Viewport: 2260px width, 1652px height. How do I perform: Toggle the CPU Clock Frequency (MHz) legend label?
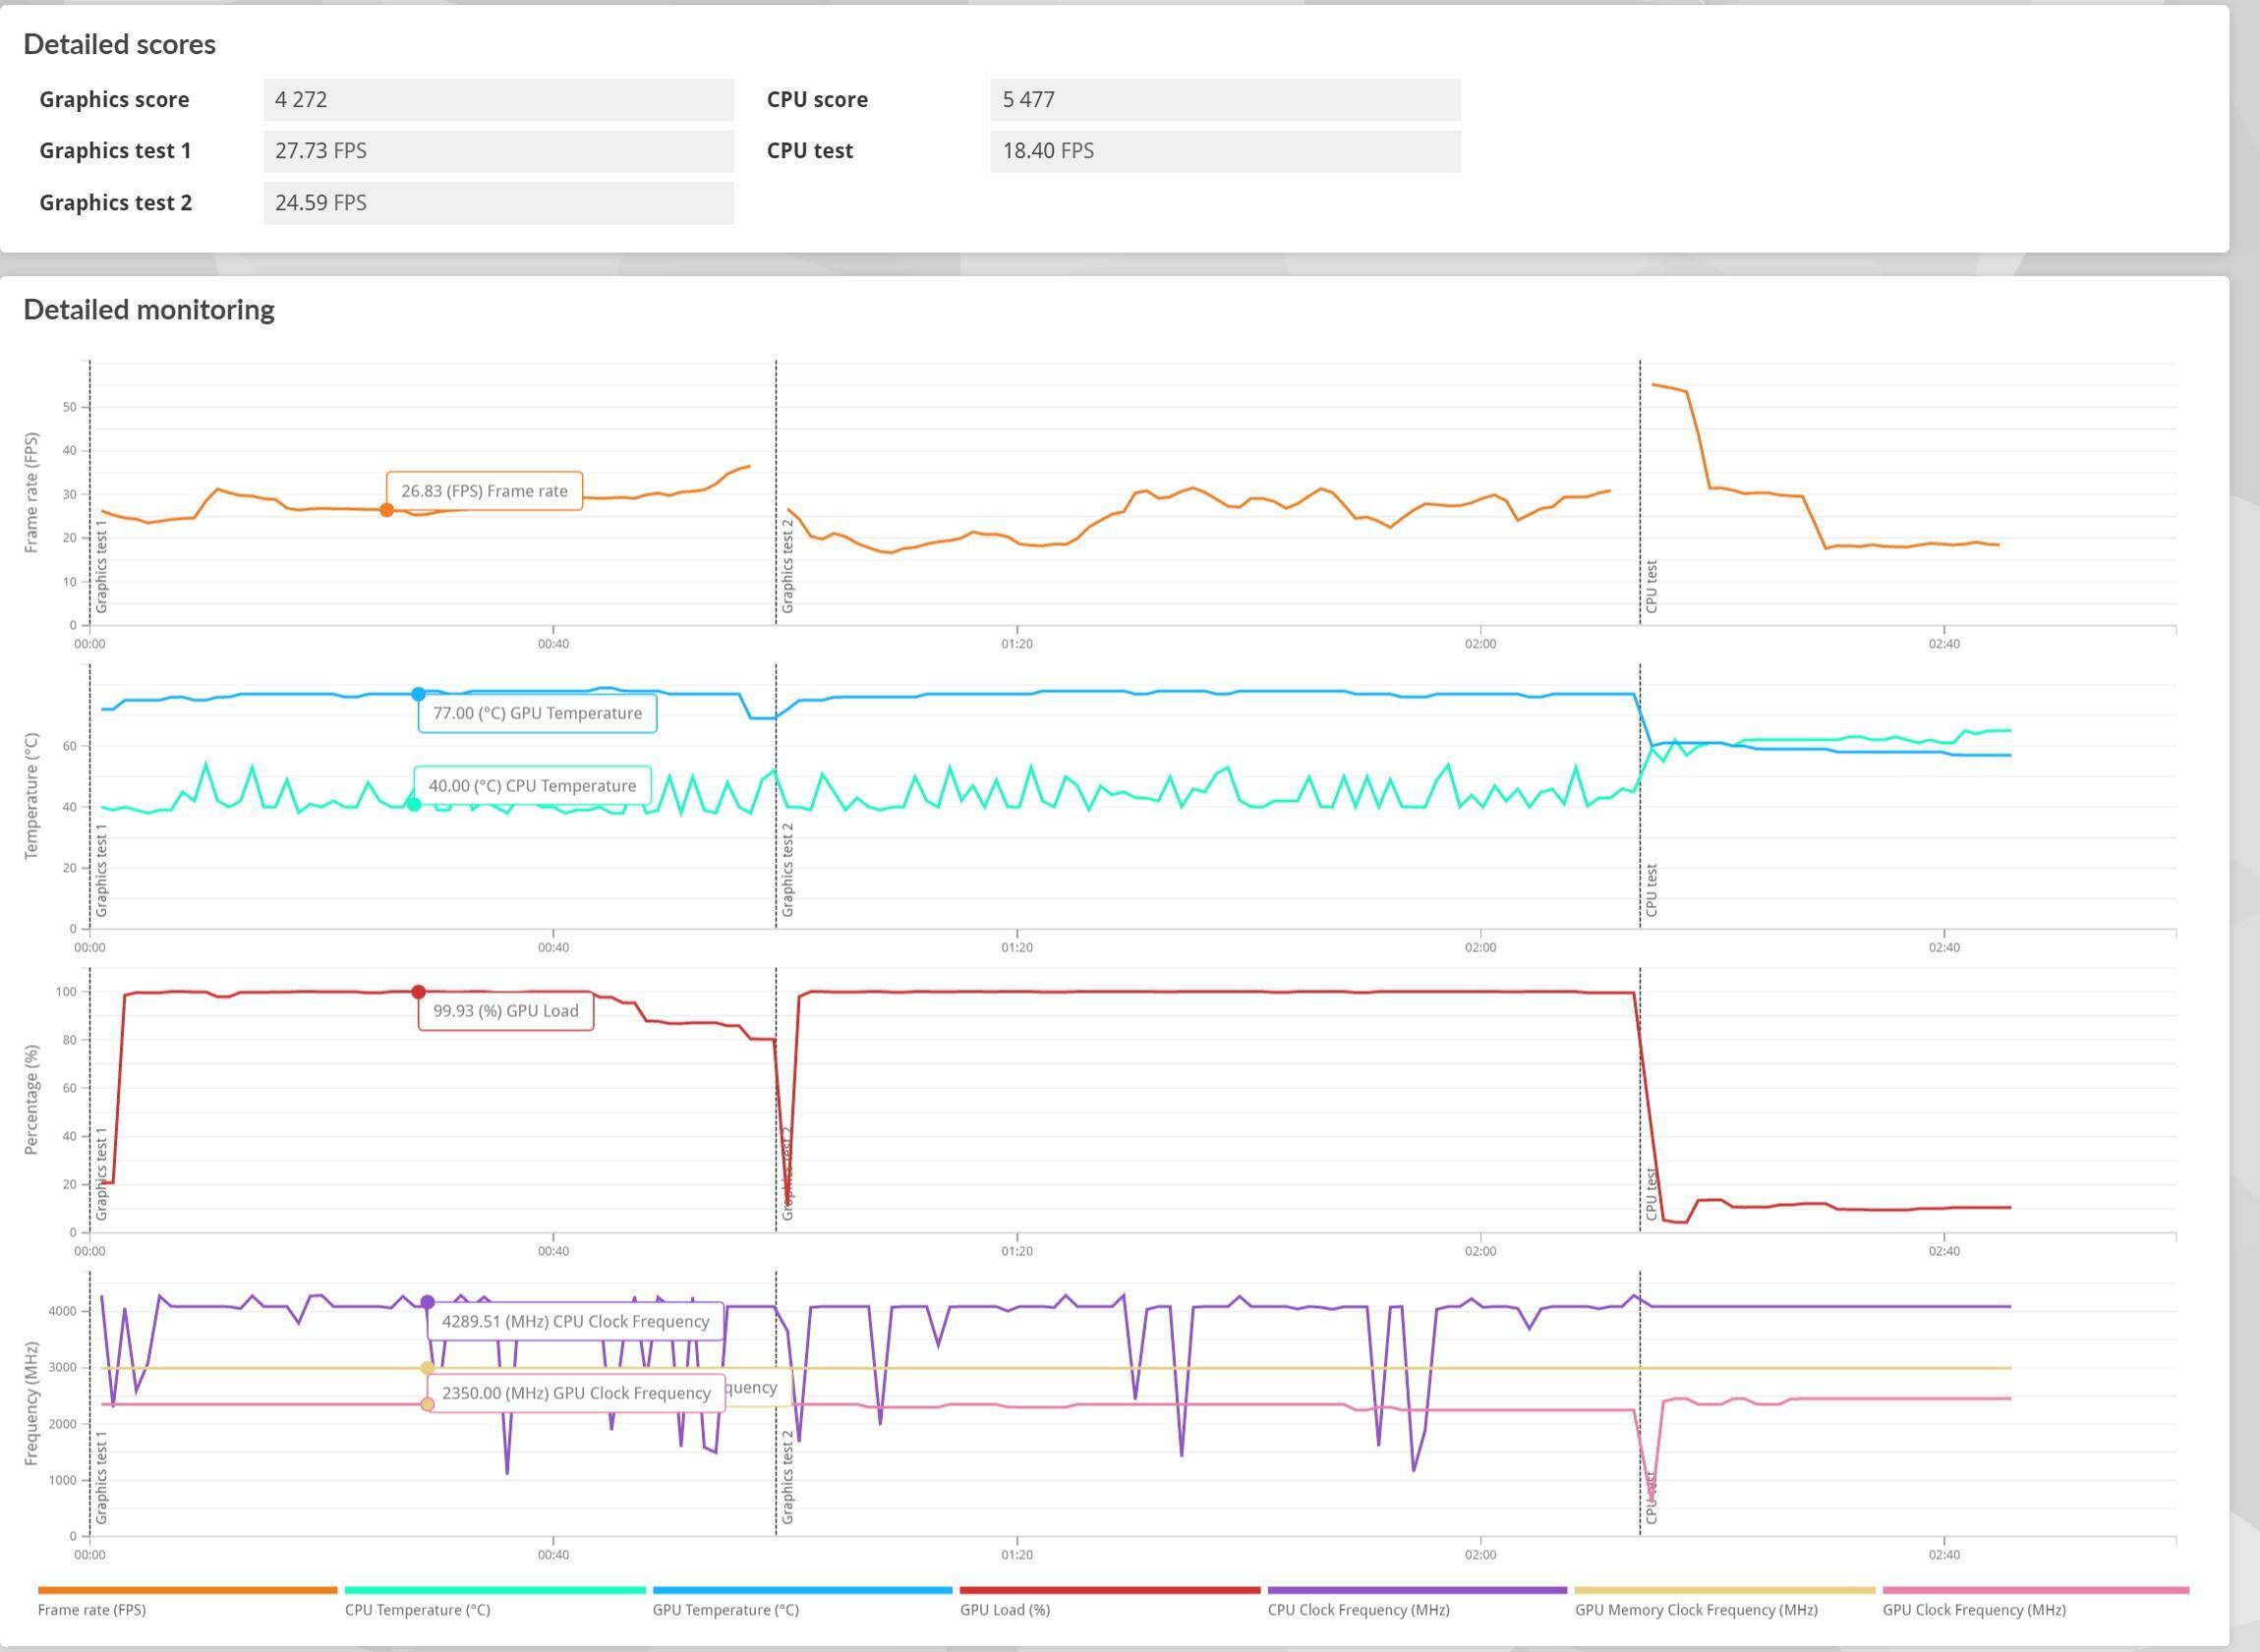1358,1610
